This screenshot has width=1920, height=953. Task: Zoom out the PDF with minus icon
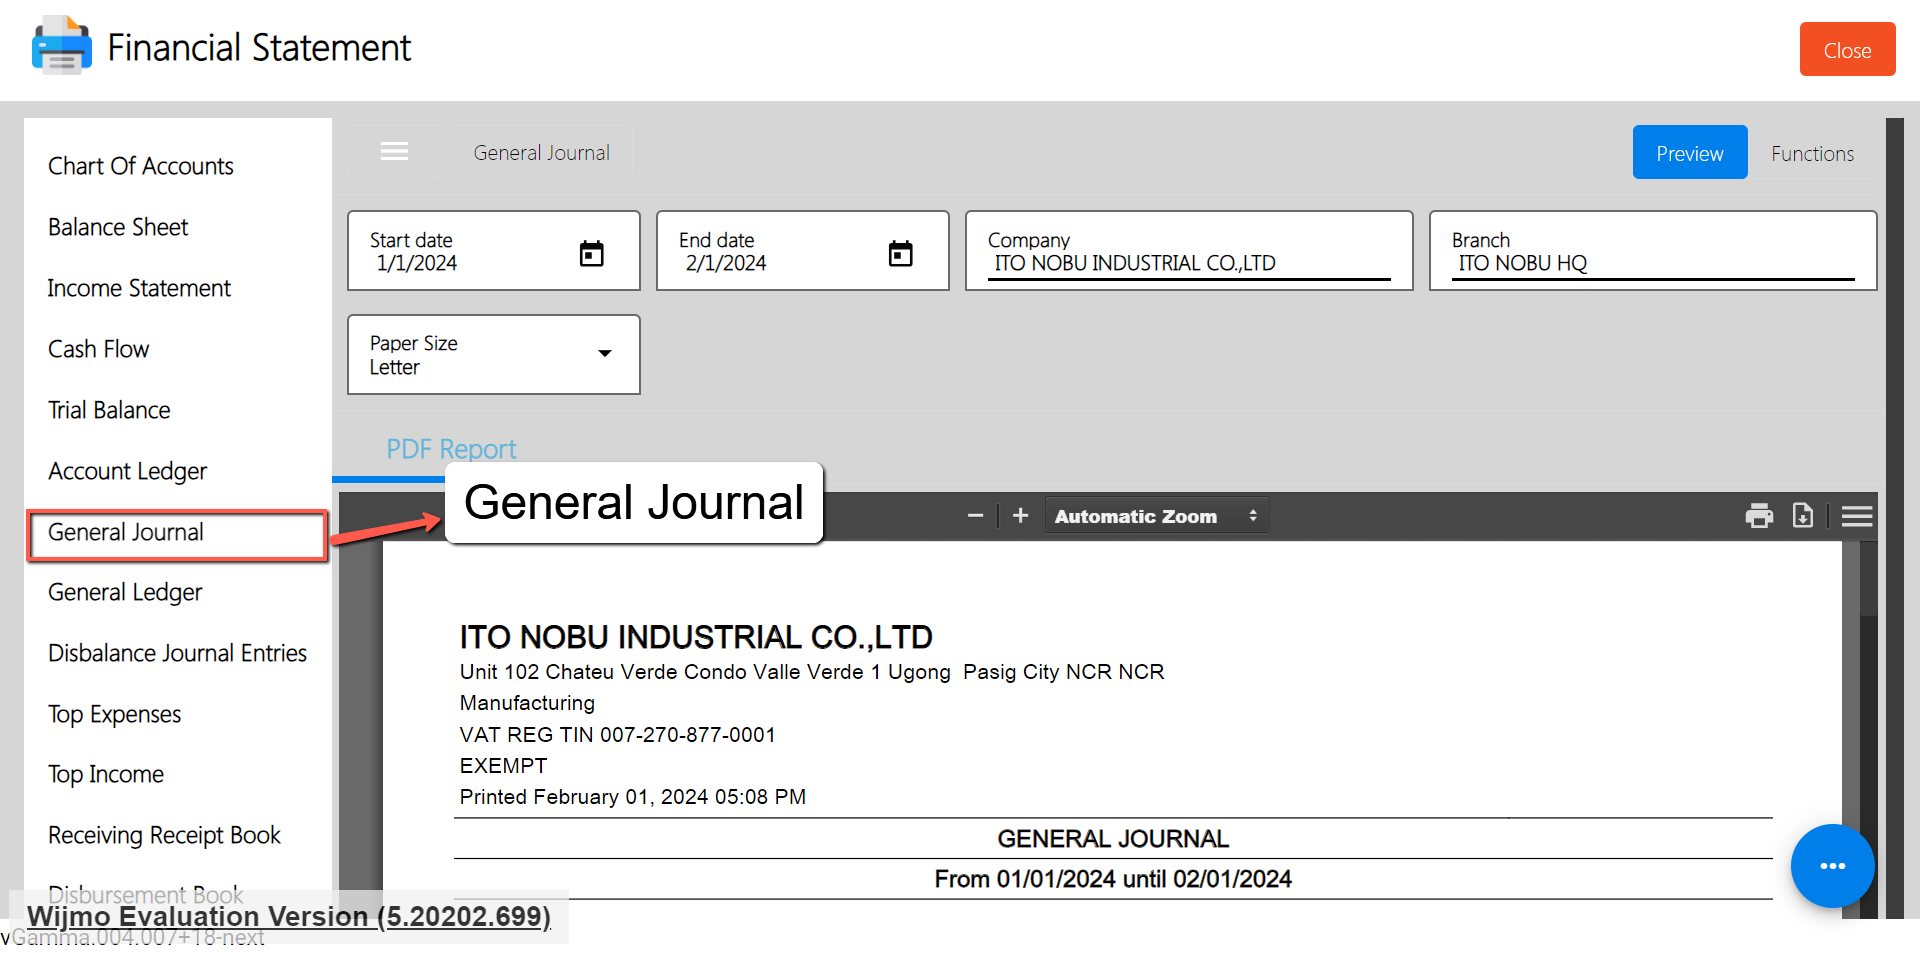(975, 516)
